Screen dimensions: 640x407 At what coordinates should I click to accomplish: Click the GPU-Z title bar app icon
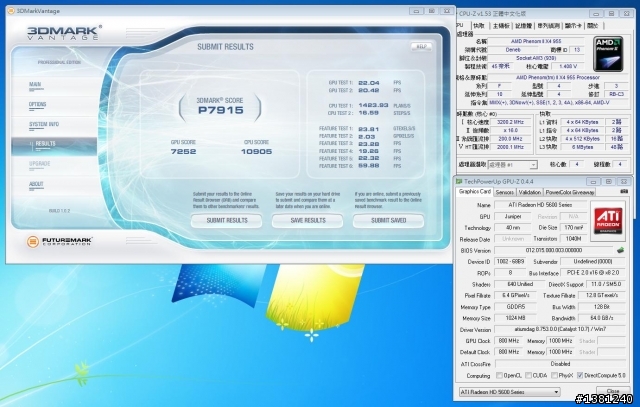[x=459, y=181]
